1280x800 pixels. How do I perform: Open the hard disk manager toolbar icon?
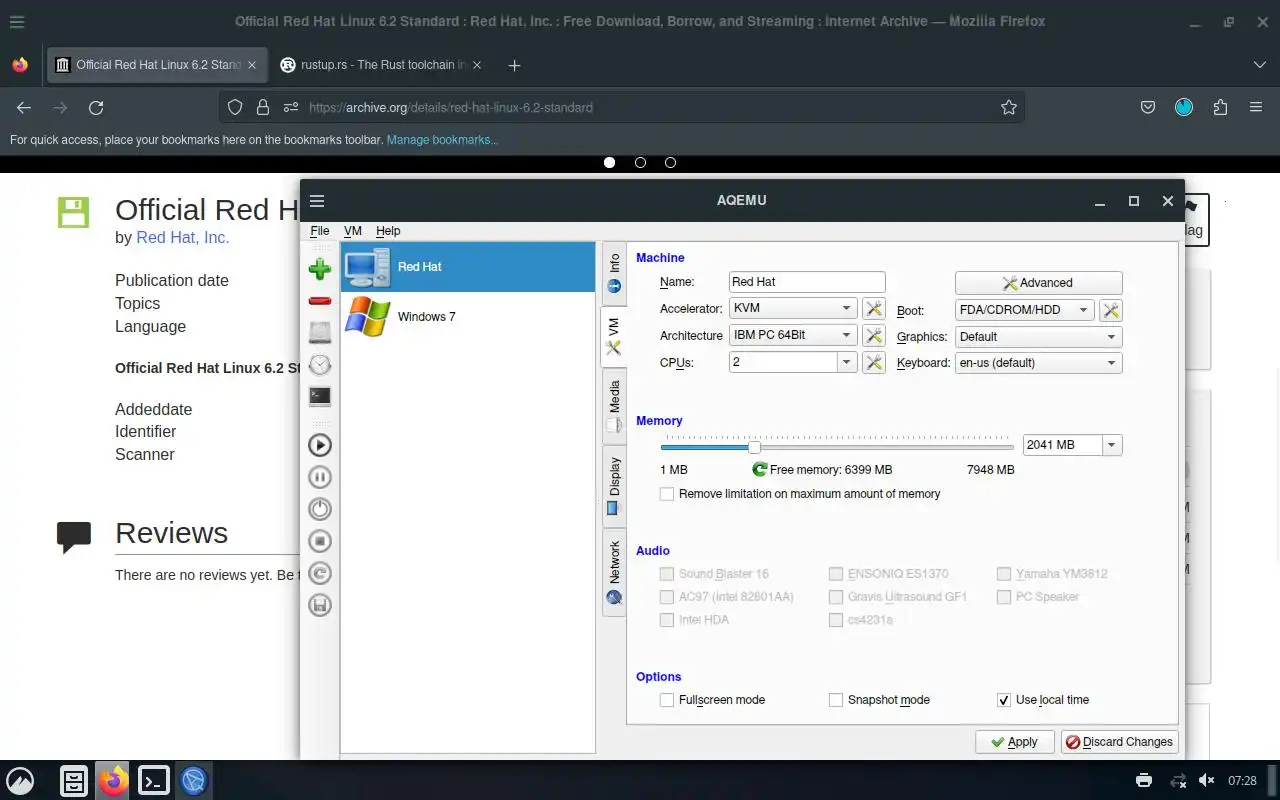pos(320,332)
